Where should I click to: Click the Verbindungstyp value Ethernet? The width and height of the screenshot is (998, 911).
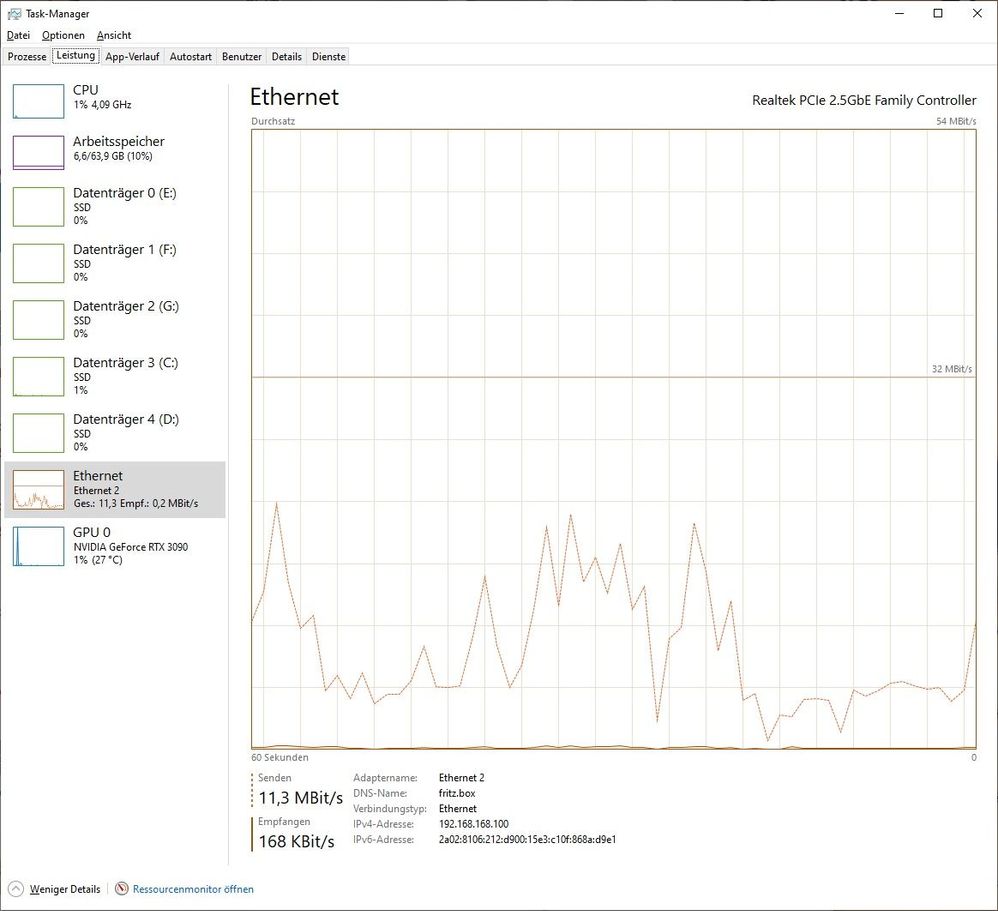coord(458,809)
